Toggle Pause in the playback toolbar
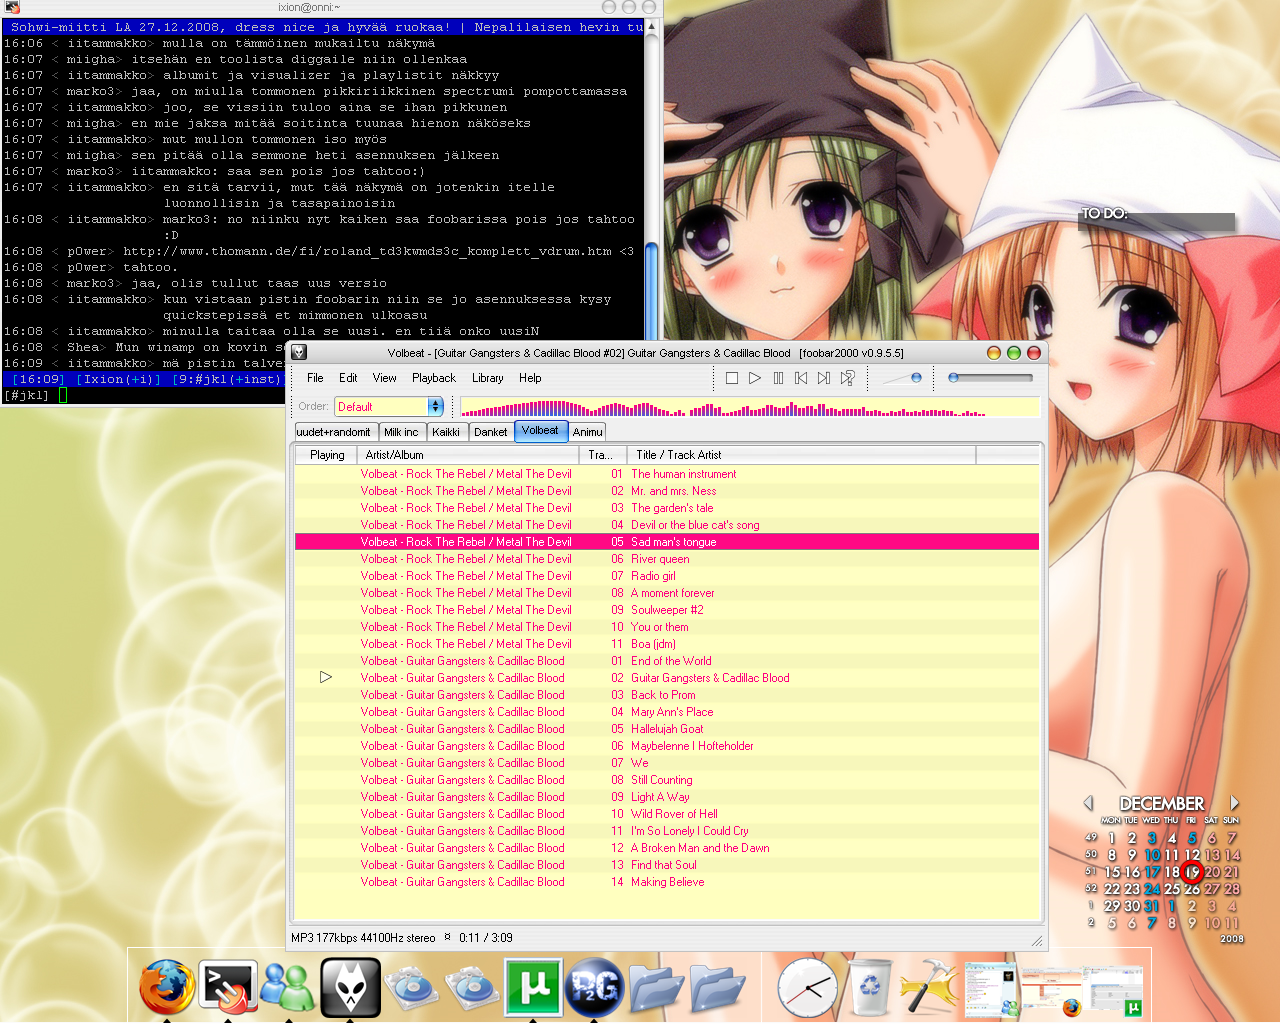 778,378
